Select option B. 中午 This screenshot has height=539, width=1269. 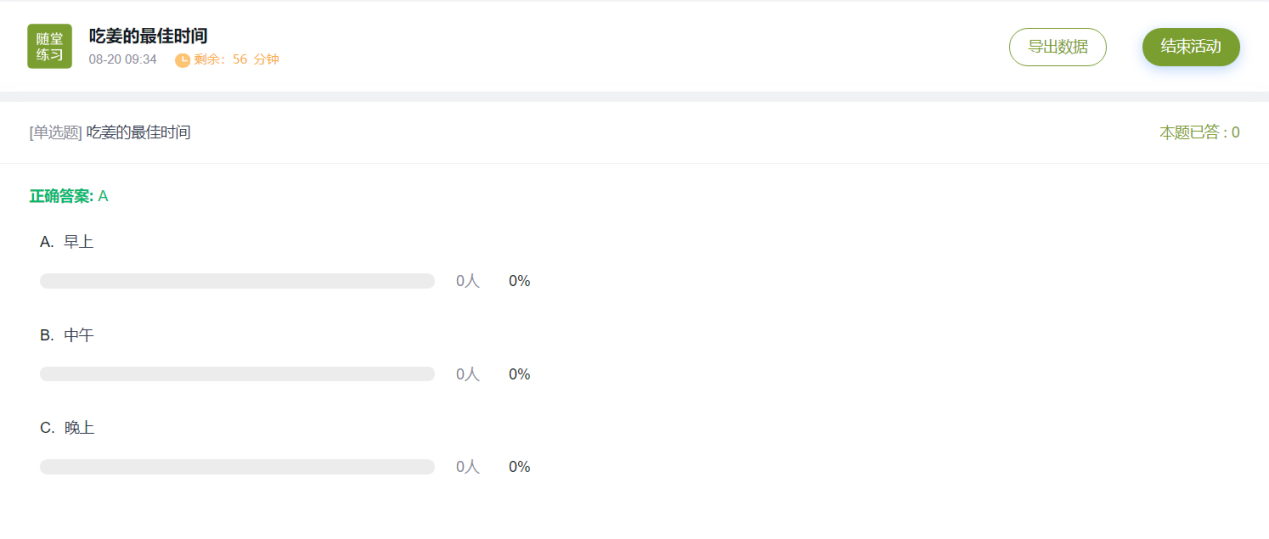(67, 335)
